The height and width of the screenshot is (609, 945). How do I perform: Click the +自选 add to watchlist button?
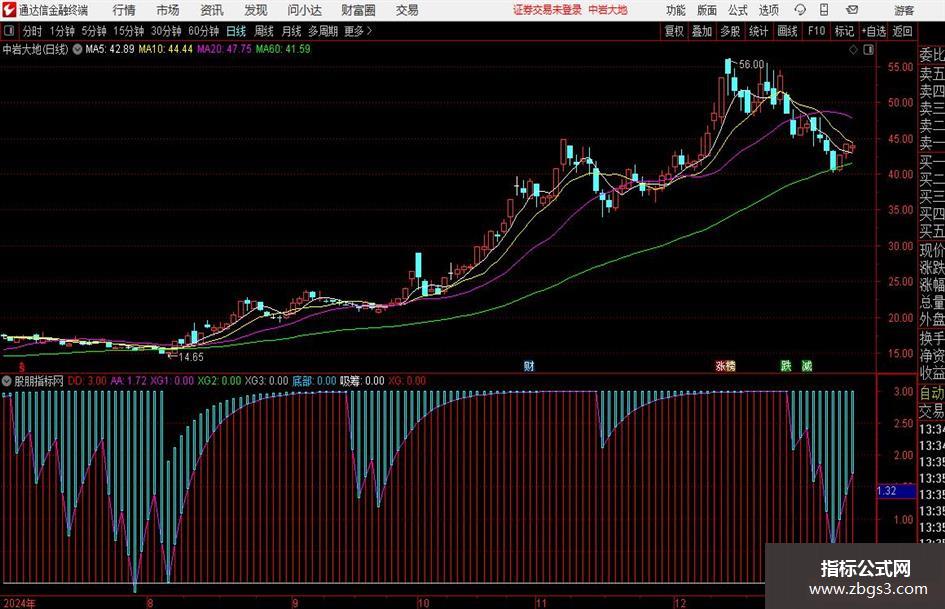(874, 31)
